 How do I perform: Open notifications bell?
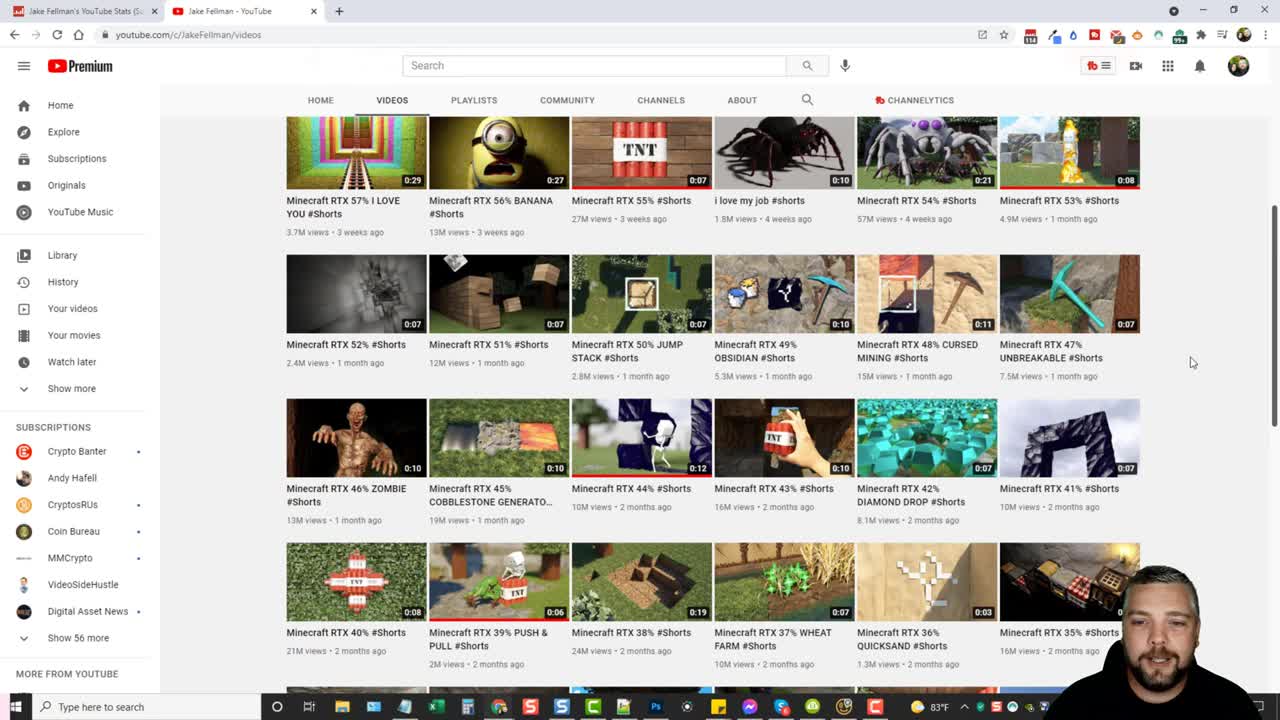1200,66
